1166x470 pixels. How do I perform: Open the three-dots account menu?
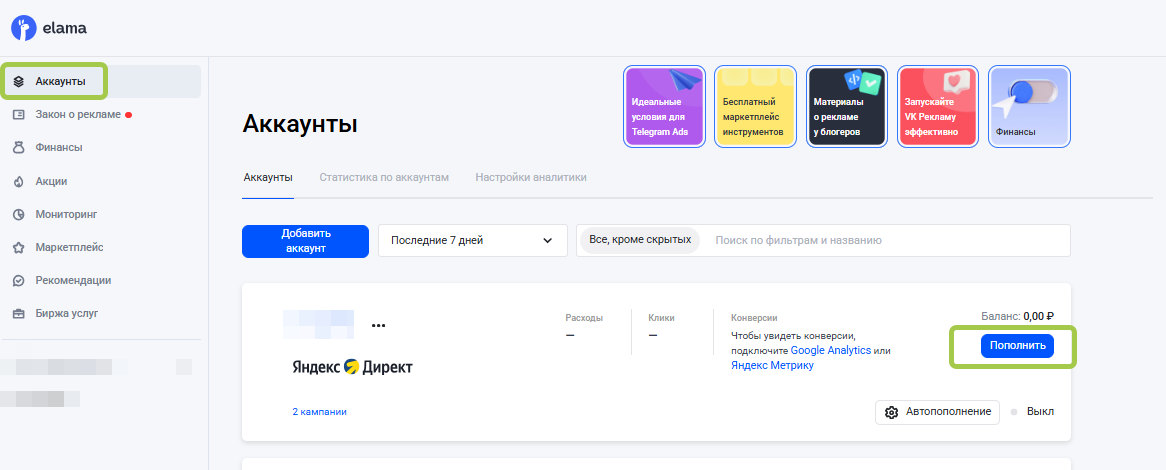[378, 325]
